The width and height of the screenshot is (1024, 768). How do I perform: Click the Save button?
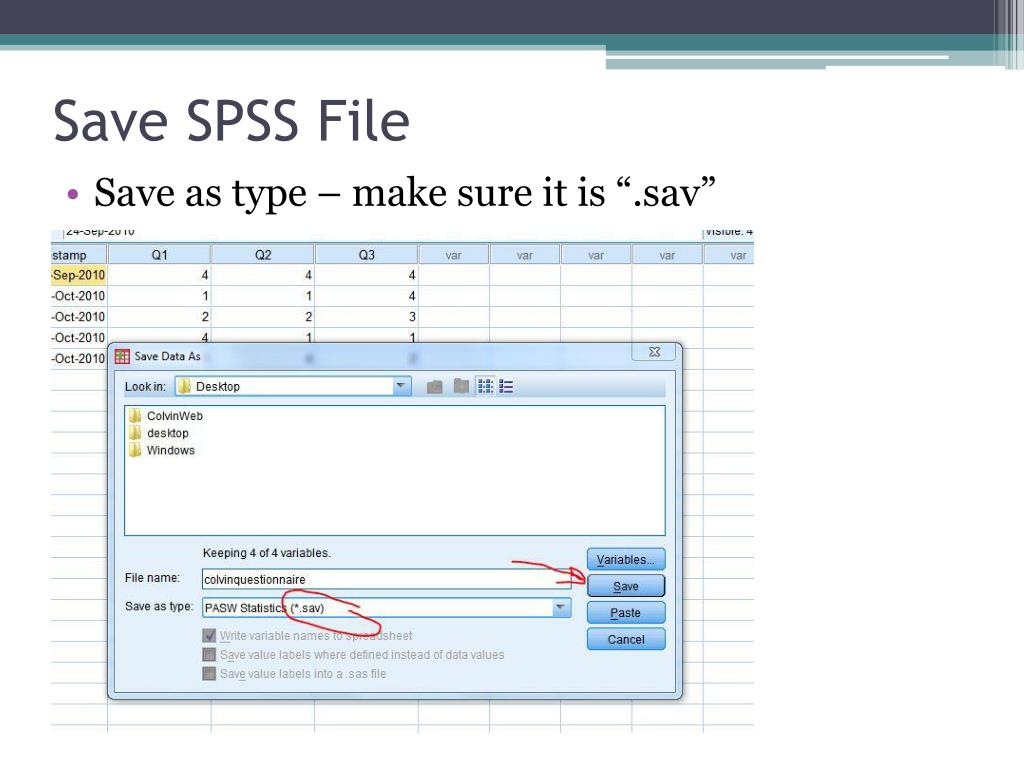tap(625, 585)
